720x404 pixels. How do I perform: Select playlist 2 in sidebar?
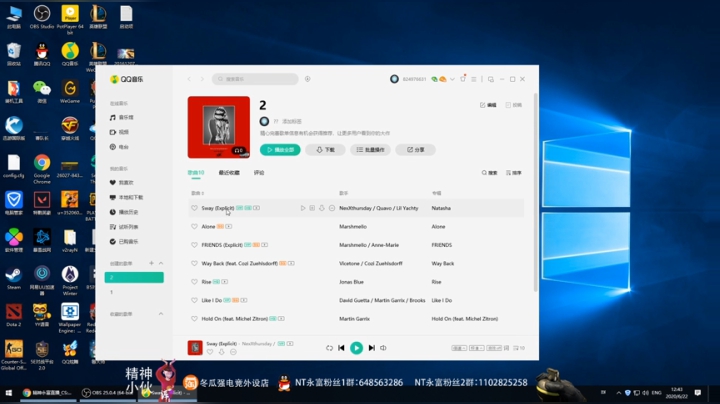(x=134, y=277)
